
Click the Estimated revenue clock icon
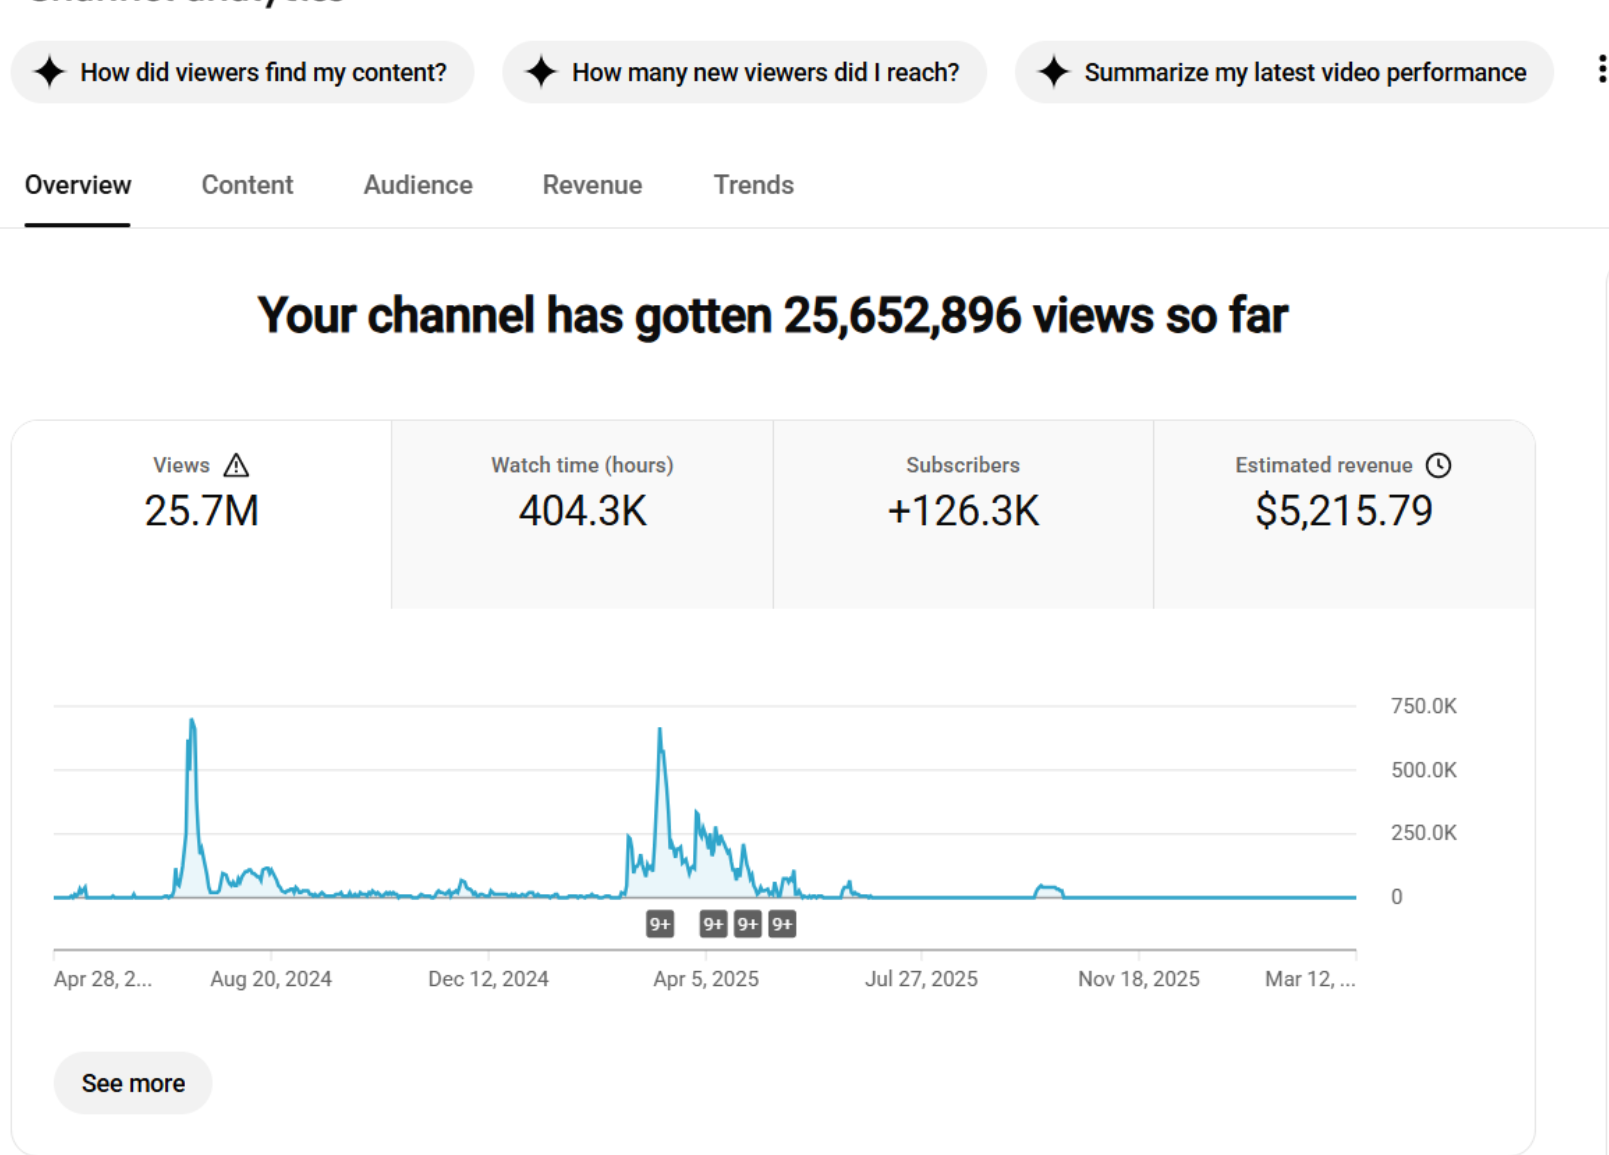(1438, 465)
